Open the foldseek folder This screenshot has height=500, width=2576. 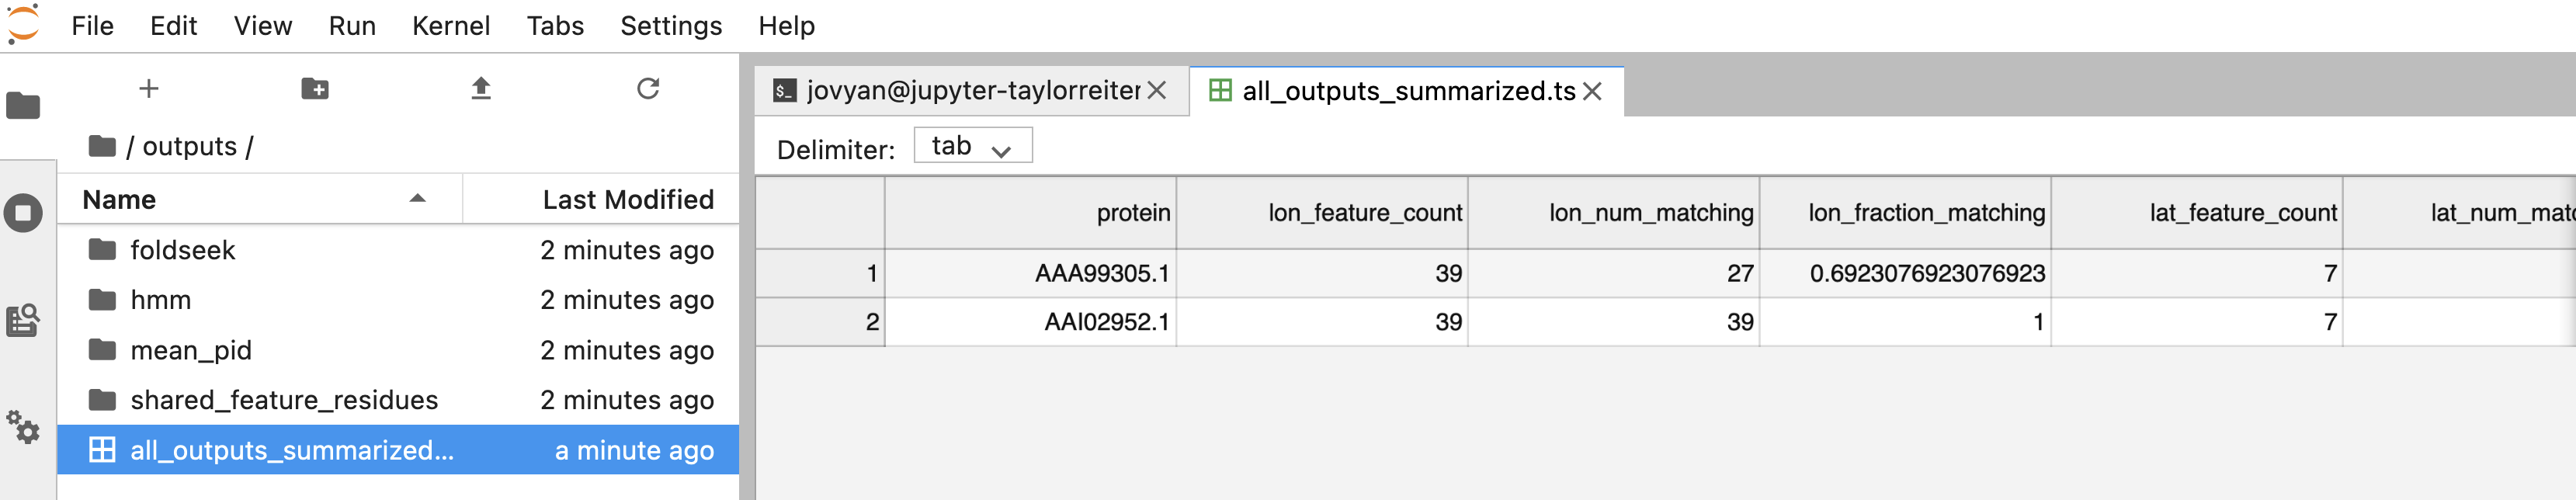(182, 250)
